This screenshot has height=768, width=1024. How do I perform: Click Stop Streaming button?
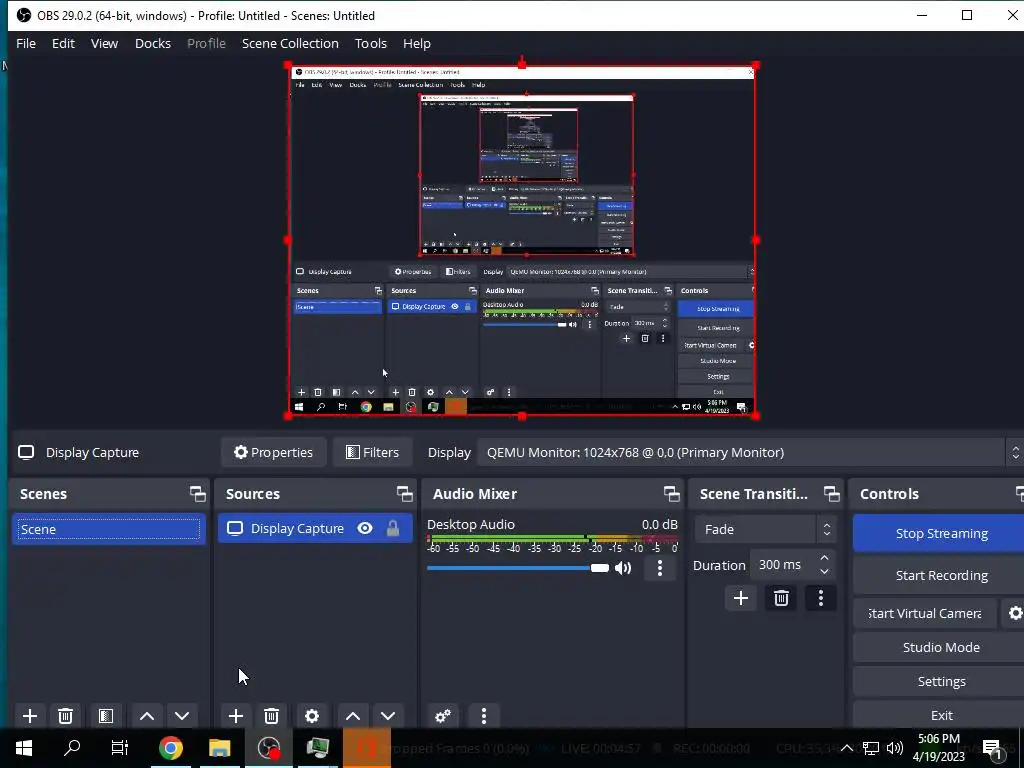tap(938, 533)
